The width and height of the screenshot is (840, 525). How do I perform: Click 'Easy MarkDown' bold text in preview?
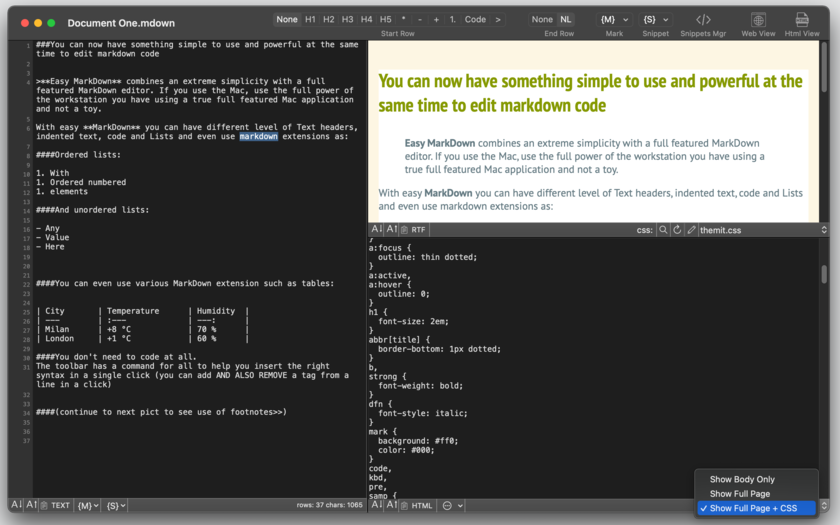(439, 143)
